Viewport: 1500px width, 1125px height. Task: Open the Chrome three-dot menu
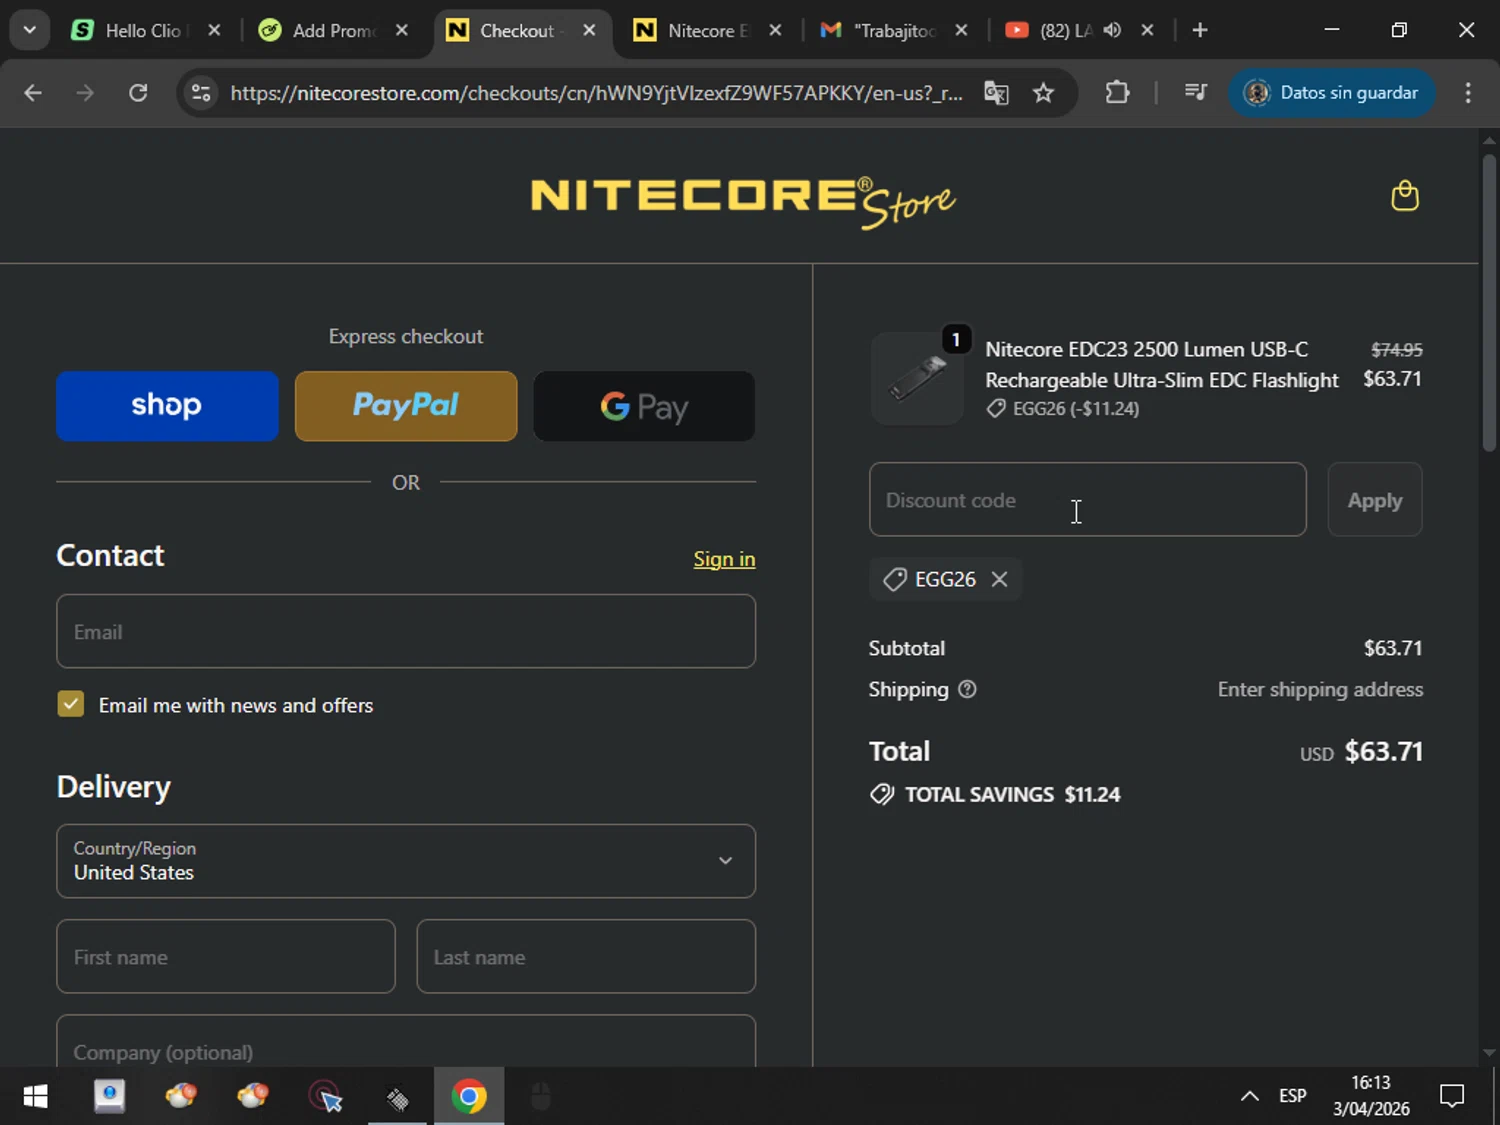(1468, 93)
